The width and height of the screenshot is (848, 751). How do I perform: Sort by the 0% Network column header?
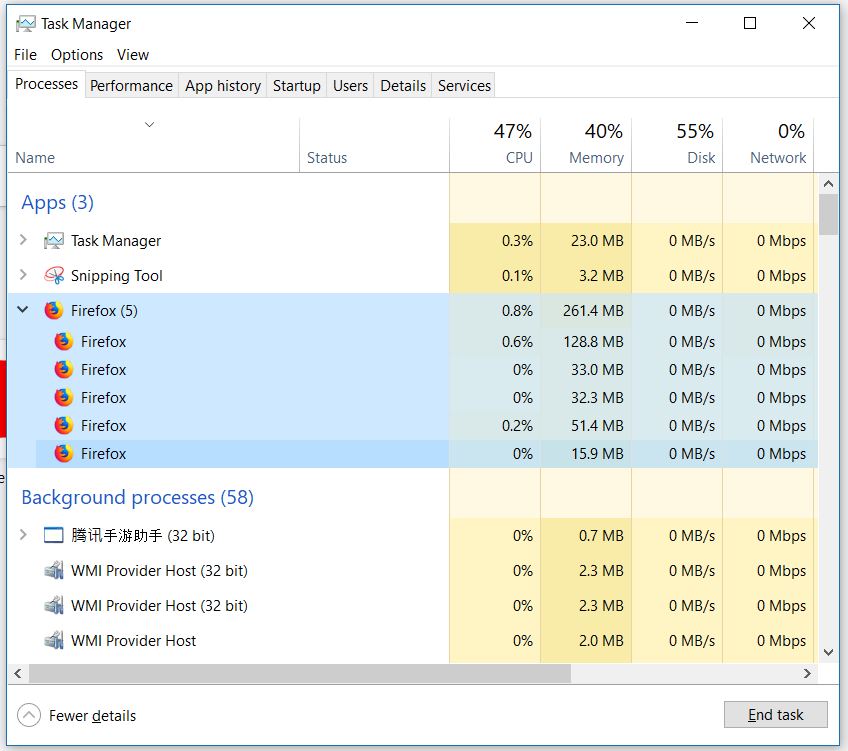(x=768, y=145)
